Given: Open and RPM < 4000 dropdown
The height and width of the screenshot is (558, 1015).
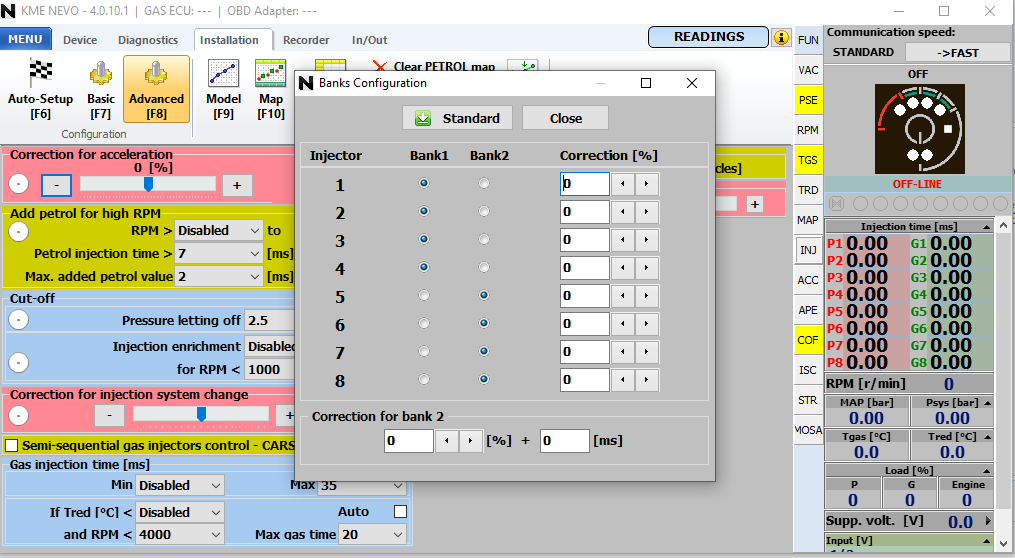Looking at the screenshot, I should point(179,535).
